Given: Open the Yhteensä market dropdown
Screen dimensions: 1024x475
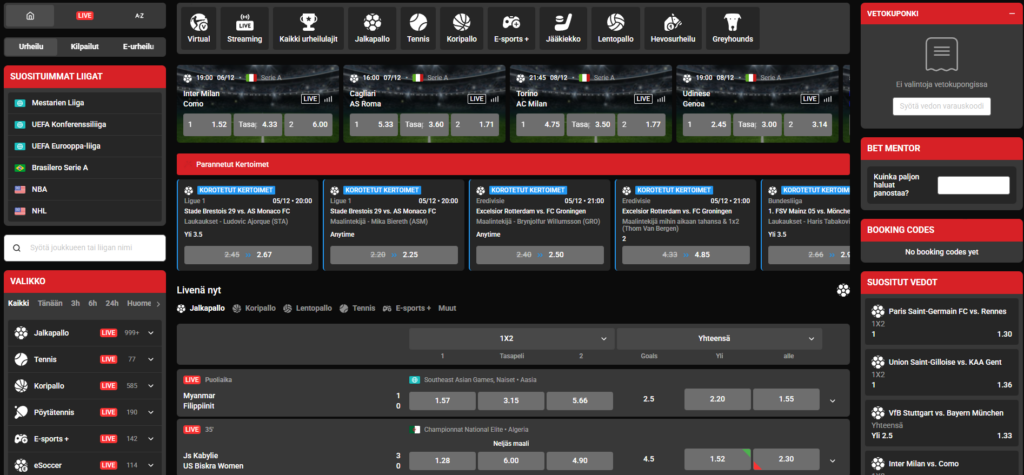Looking at the screenshot, I should (719, 339).
